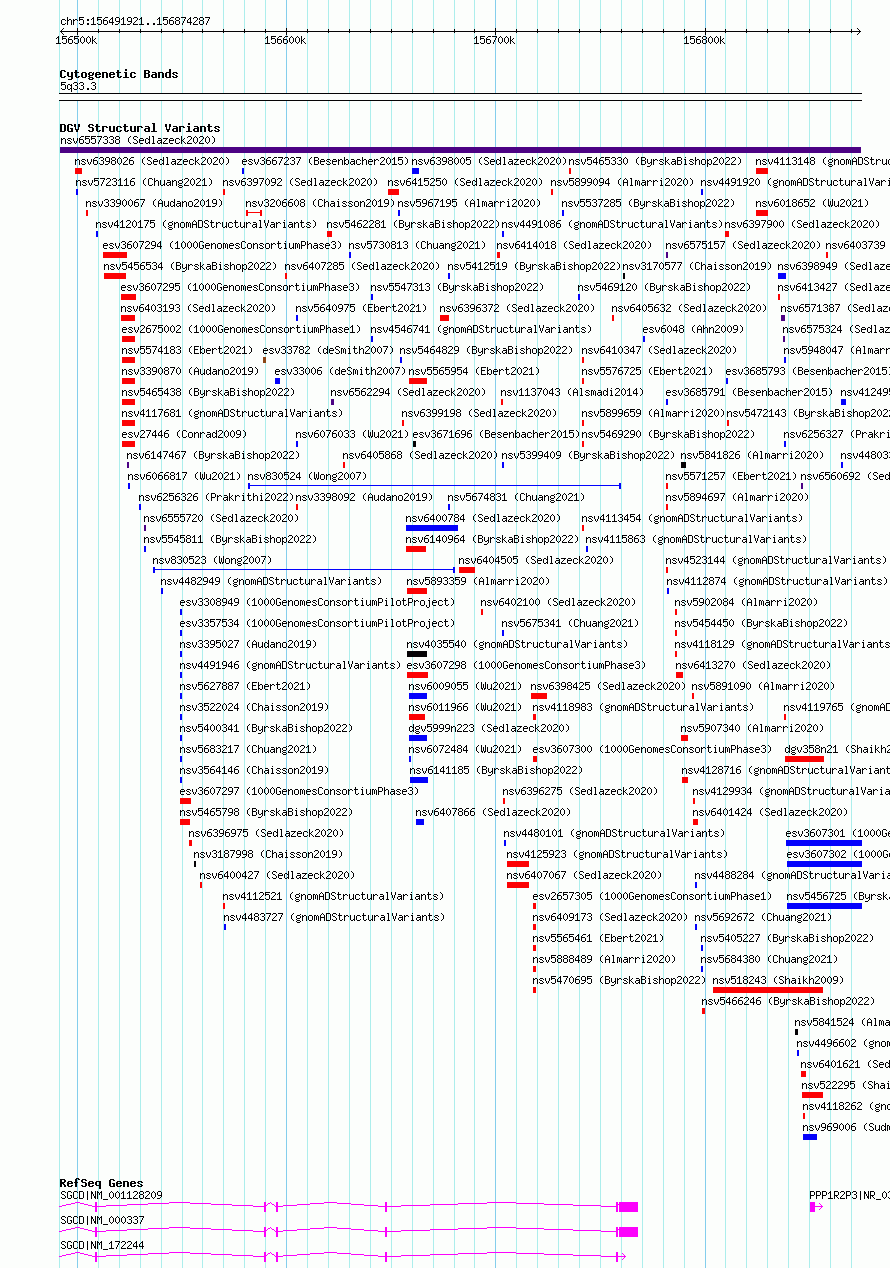This screenshot has height=1268, width=890.
Task: Click variant nsv830524 (Wong2007) label
Action: (x=307, y=476)
